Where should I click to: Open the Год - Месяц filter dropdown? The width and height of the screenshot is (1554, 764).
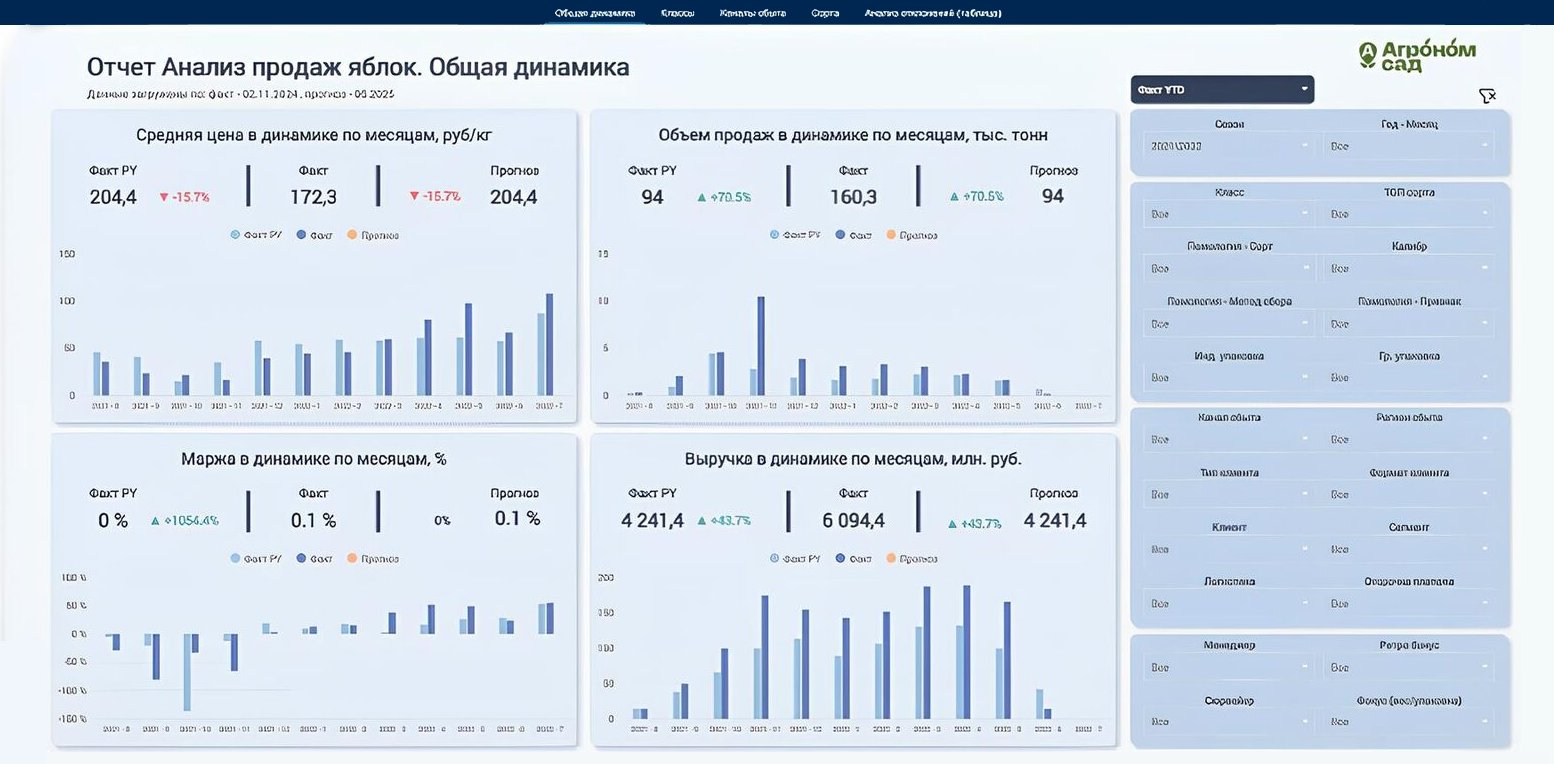coord(1408,146)
